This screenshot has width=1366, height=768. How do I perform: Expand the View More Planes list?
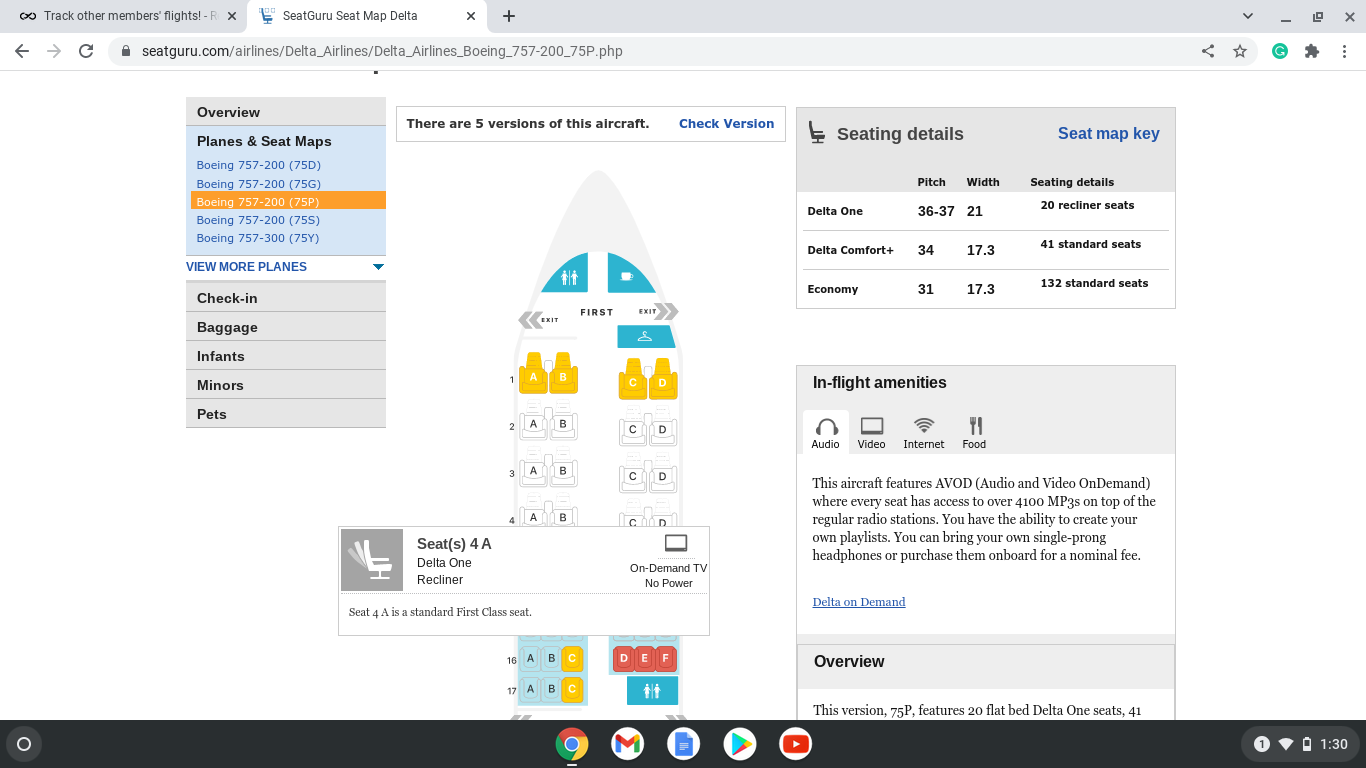click(285, 267)
